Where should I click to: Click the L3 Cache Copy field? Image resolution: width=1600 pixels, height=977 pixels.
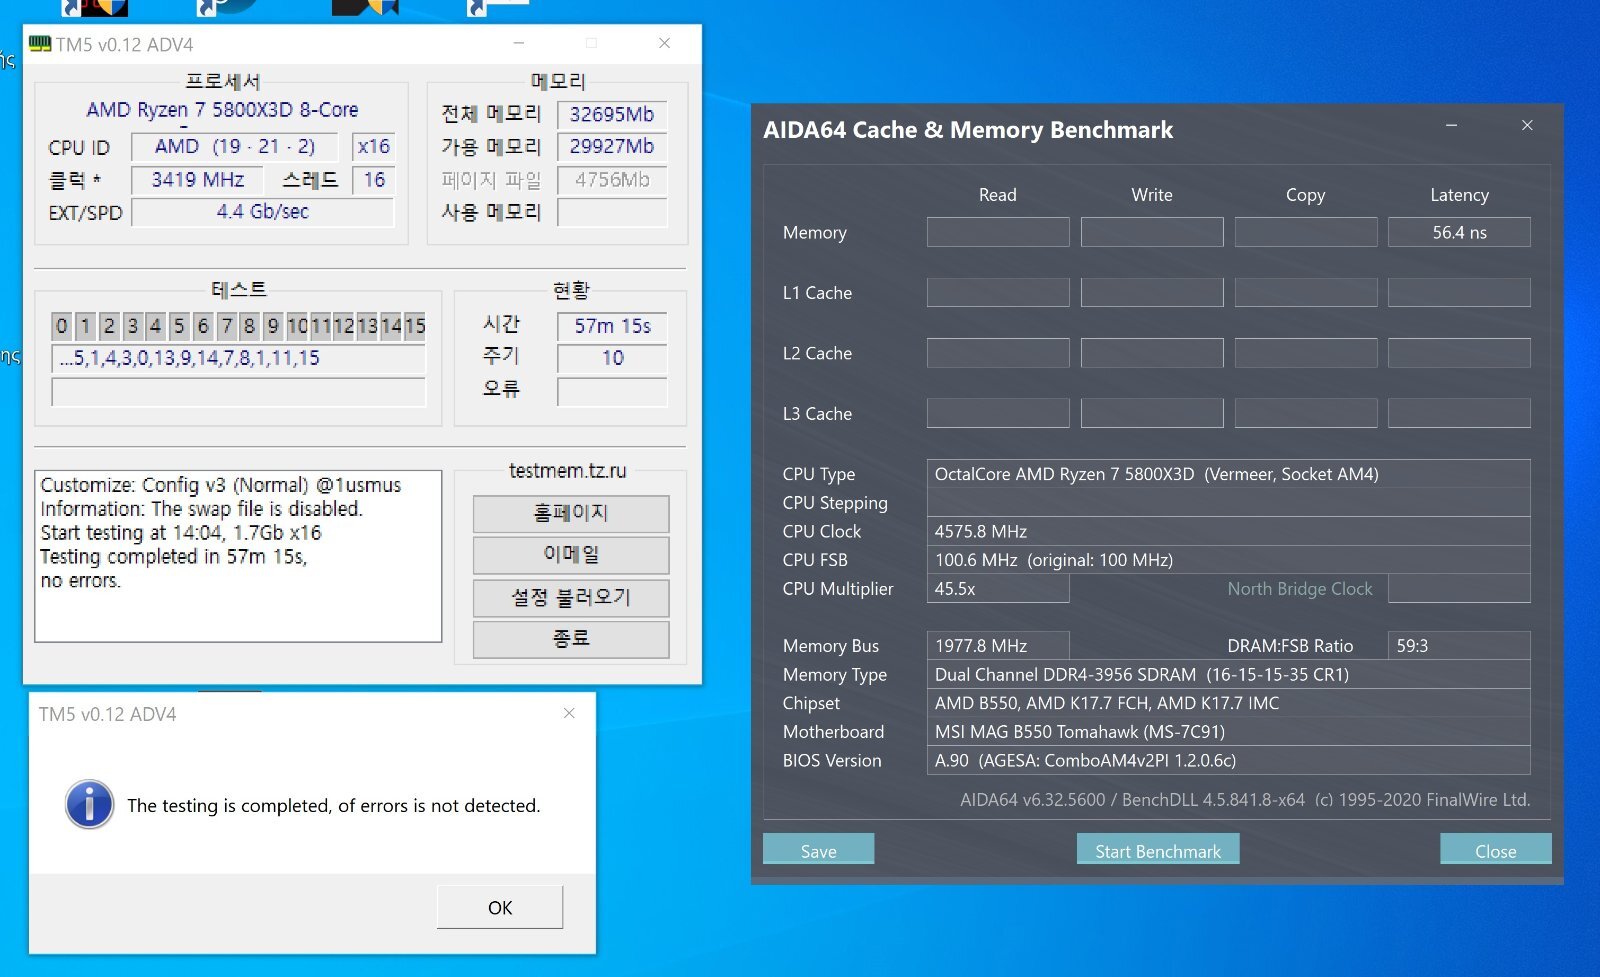coord(1306,413)
